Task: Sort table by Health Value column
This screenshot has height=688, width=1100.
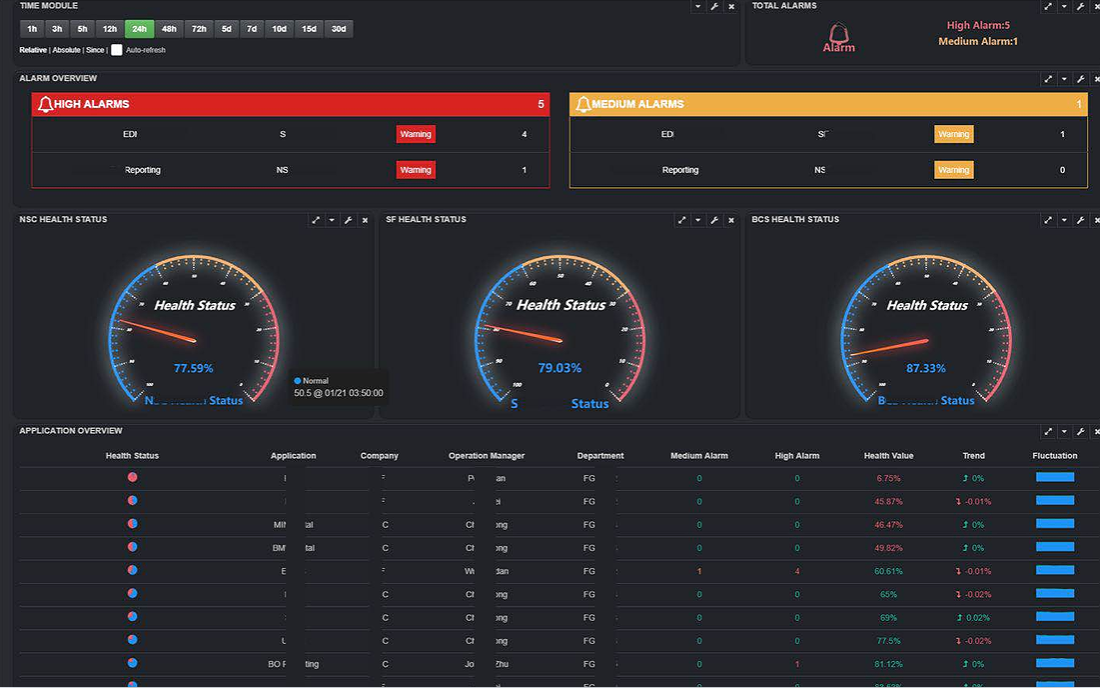Action: [x=888, y=456]
